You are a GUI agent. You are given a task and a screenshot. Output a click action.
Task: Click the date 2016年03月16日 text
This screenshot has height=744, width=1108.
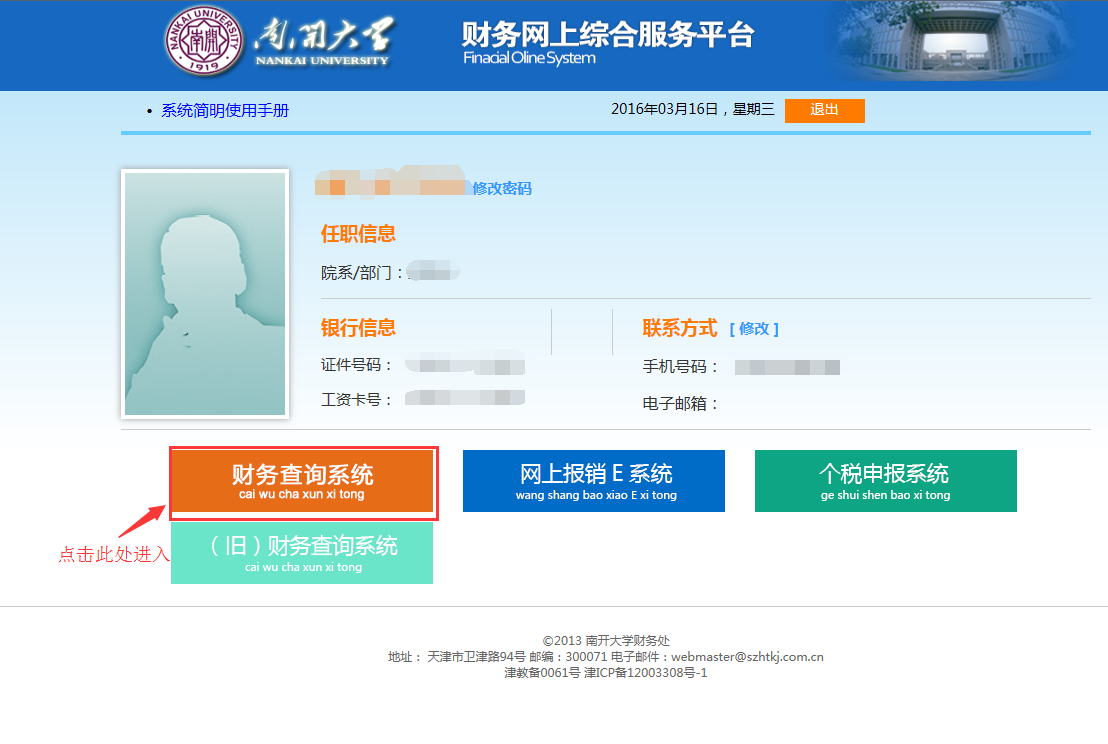664,110
